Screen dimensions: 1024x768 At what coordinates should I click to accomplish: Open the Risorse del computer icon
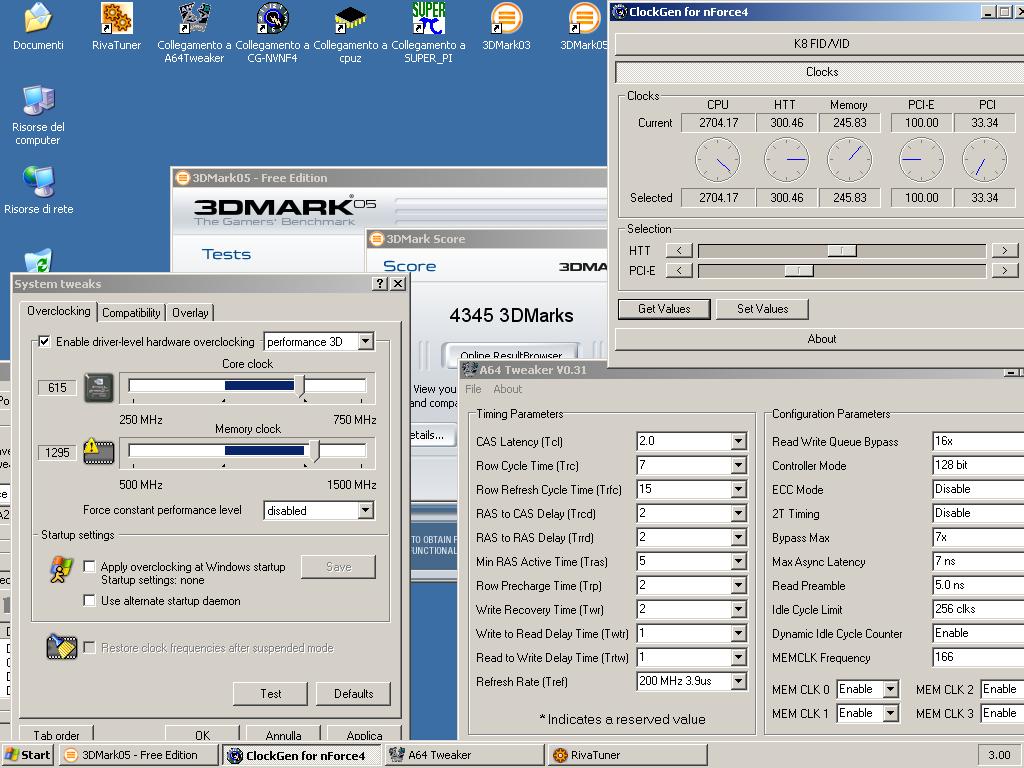[38, 101]
